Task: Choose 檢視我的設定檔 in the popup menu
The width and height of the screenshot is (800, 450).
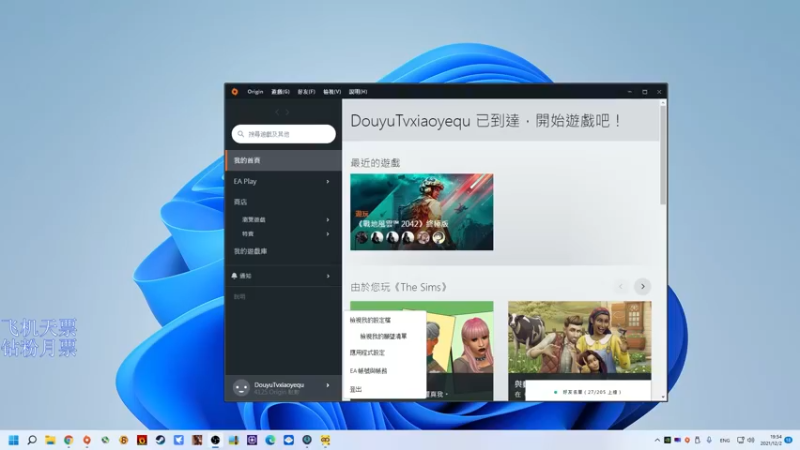Action: 370,320
